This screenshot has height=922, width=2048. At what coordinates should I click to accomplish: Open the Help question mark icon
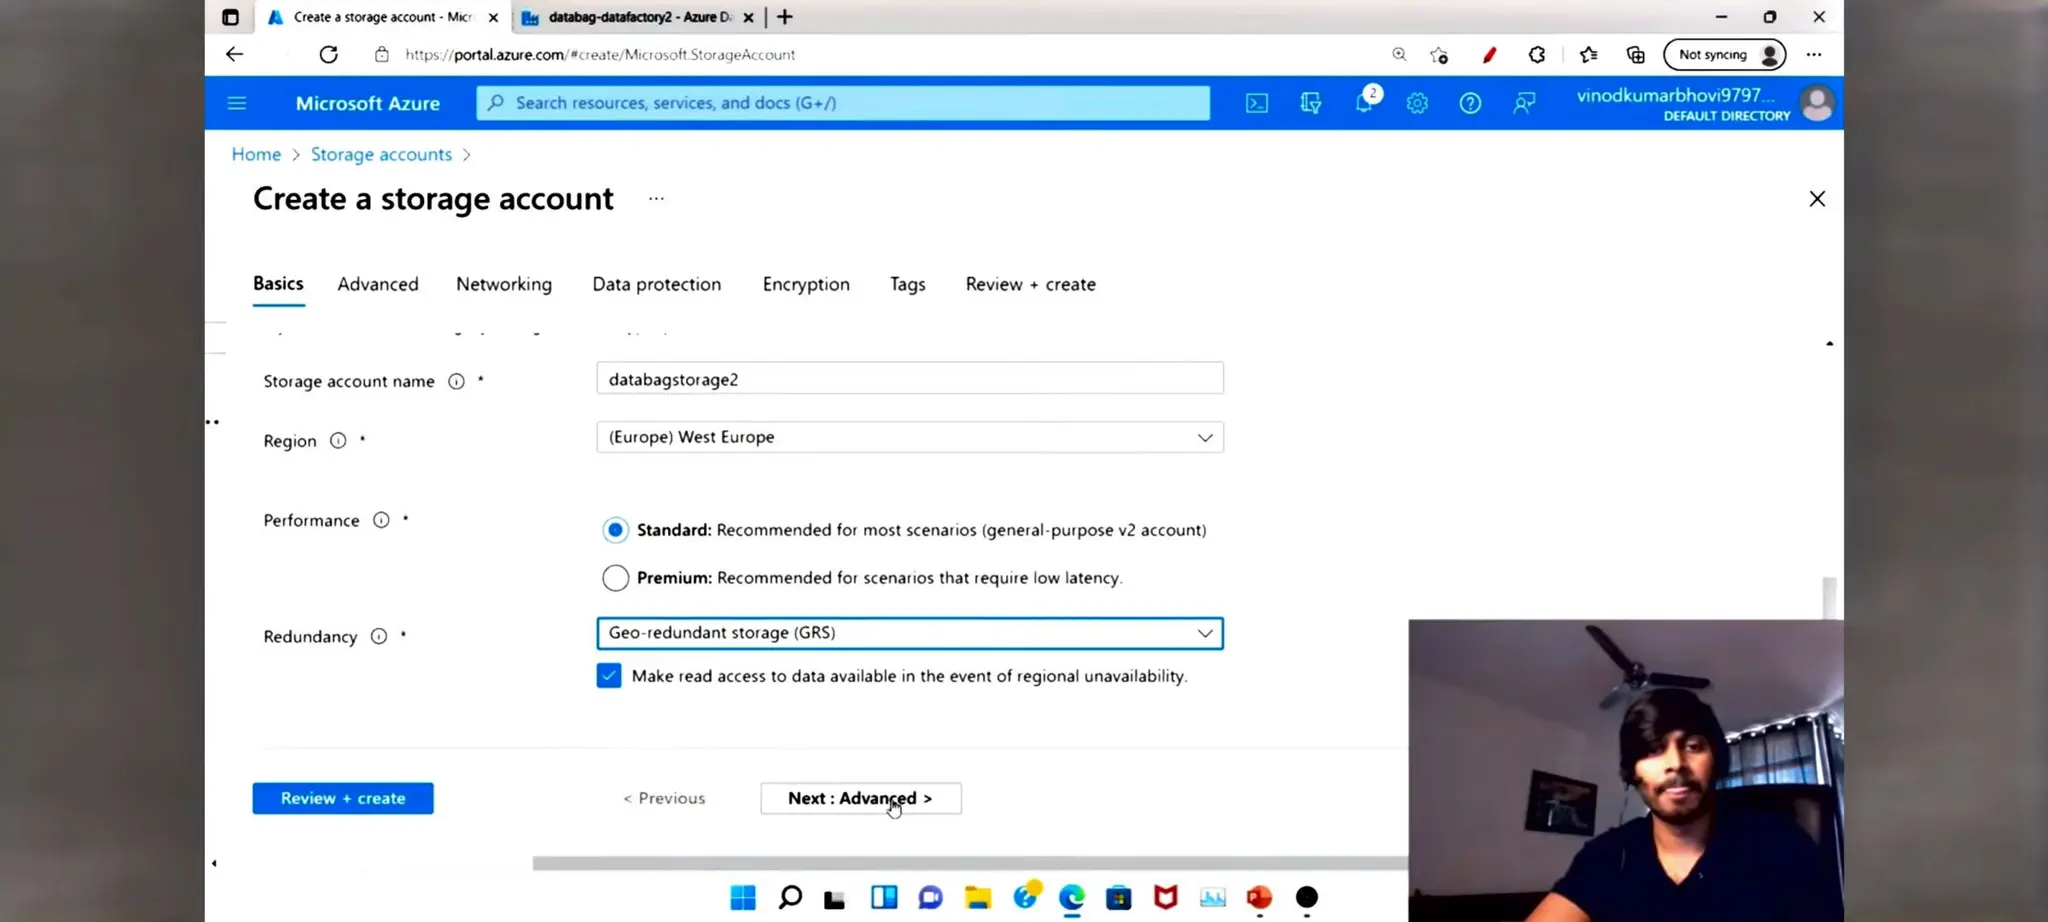tap(1470, 103)
